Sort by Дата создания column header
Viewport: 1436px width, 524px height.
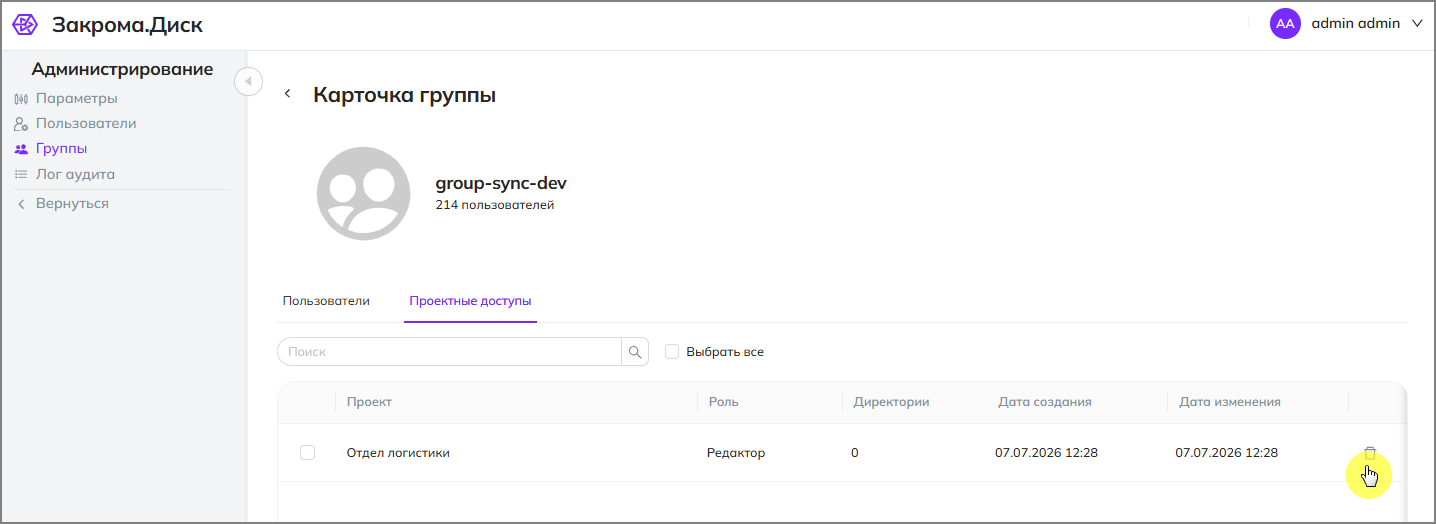[1045, 402]
